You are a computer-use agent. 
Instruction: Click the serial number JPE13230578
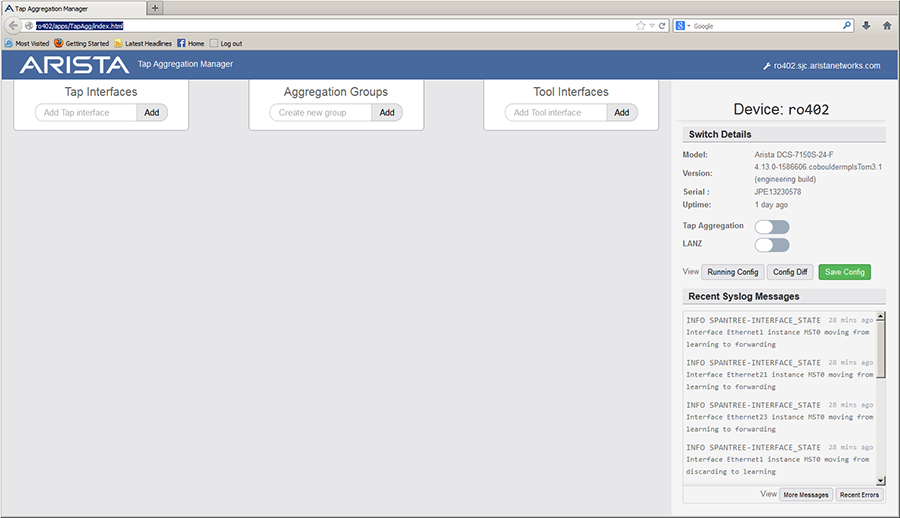coord(778,192)
